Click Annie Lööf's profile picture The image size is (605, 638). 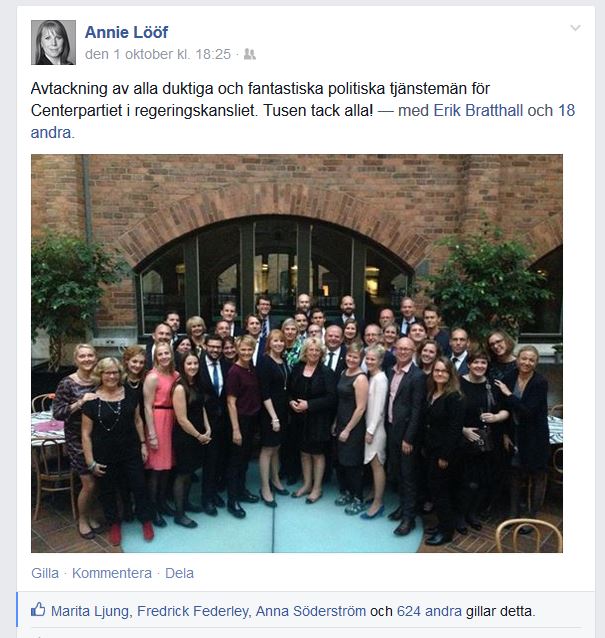click(x=53, y=42)
